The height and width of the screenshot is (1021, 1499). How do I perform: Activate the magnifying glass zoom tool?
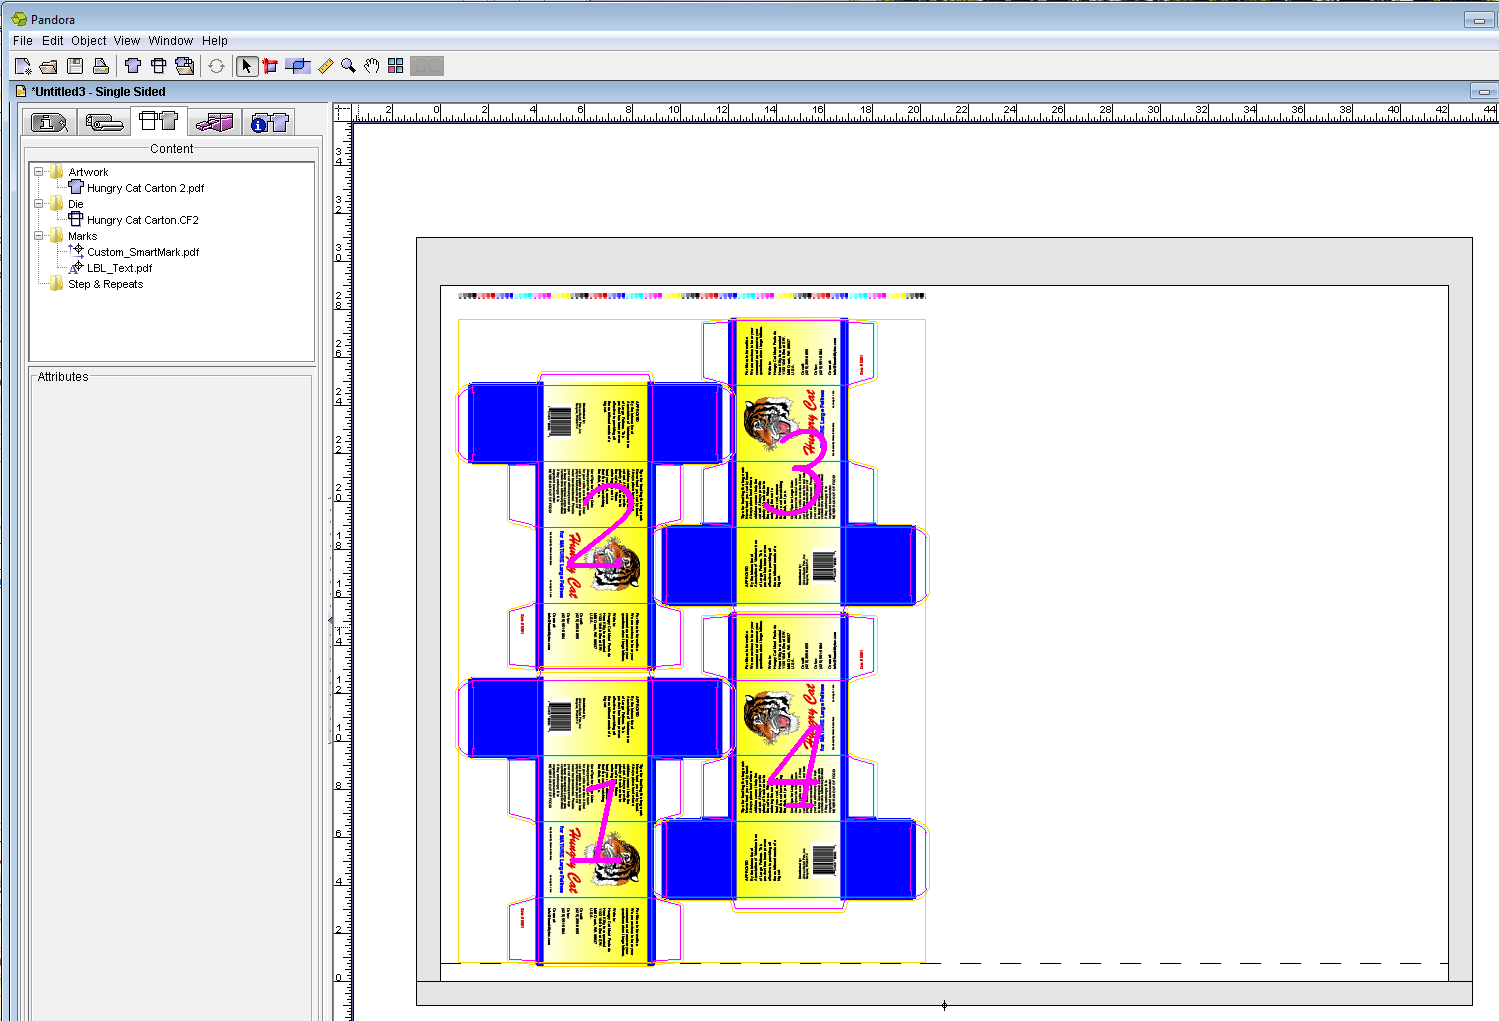pos(348,66)
